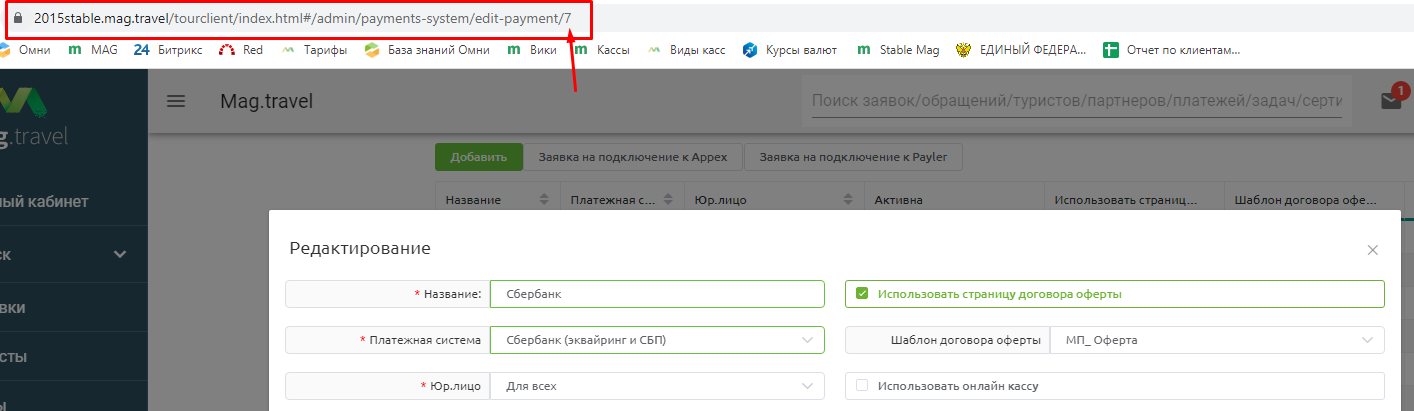The image size is (1414, 411).
Task: Expand the sidebar item with chevron
Action: click(120, 254)
